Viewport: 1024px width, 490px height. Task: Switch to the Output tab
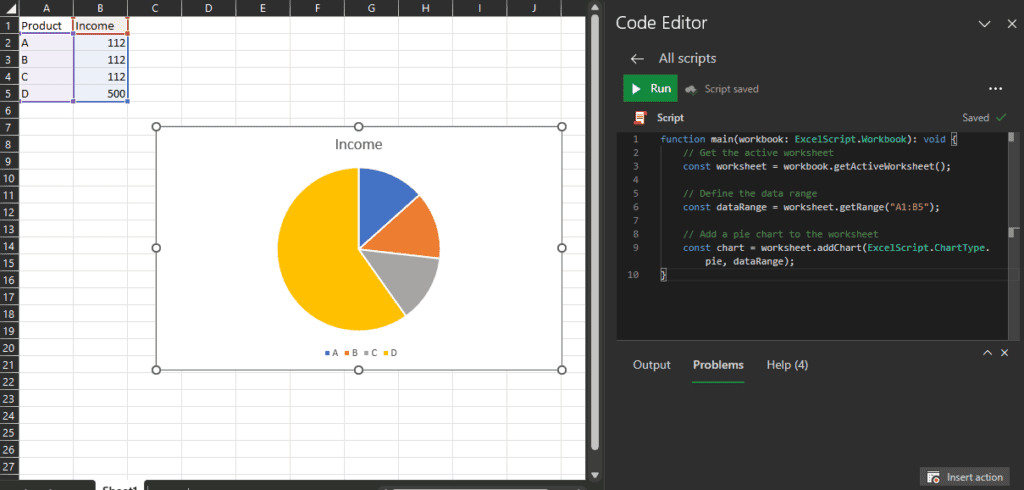[652, 365]
